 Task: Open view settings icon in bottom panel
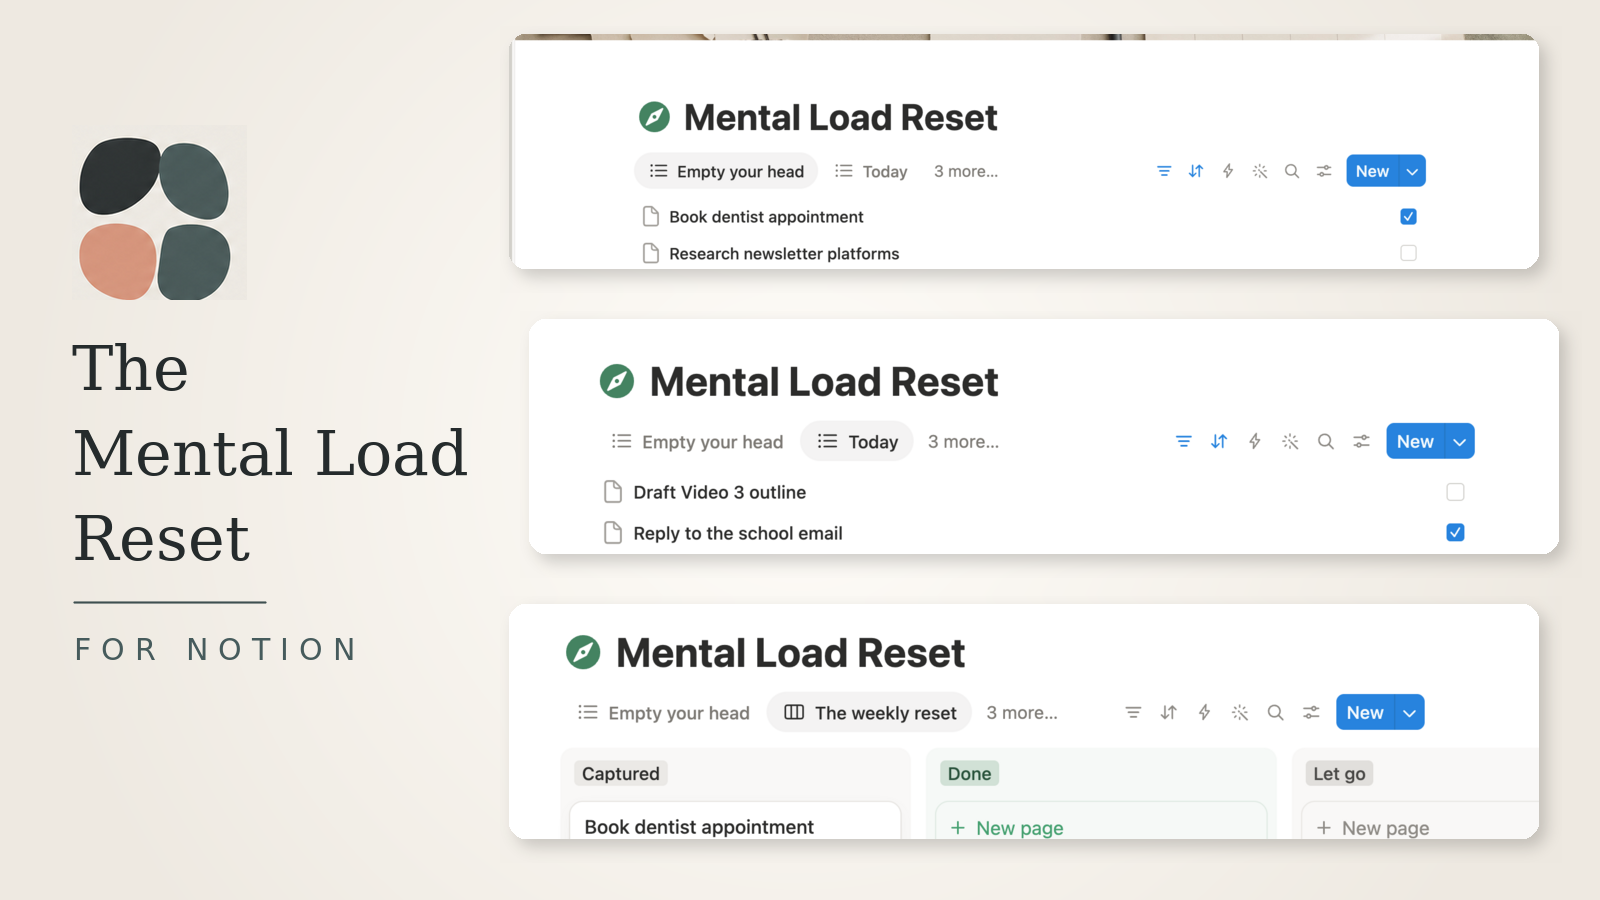pos(1311,712)
